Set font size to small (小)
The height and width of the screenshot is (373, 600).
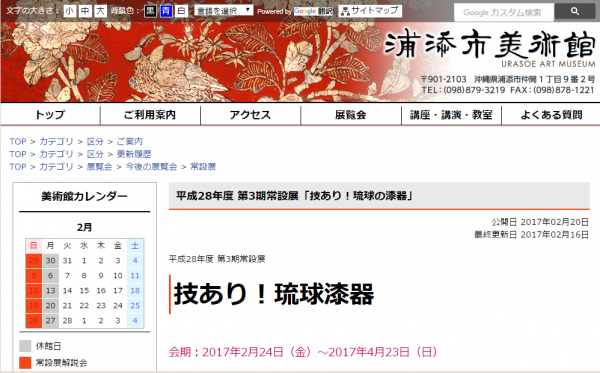(69, 11)
